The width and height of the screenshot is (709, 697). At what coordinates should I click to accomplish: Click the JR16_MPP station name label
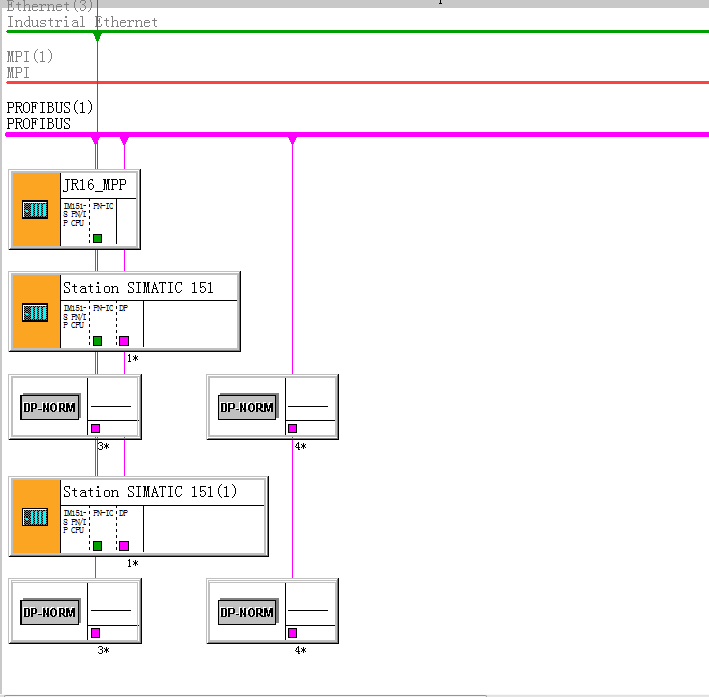(x=94, y=184)
